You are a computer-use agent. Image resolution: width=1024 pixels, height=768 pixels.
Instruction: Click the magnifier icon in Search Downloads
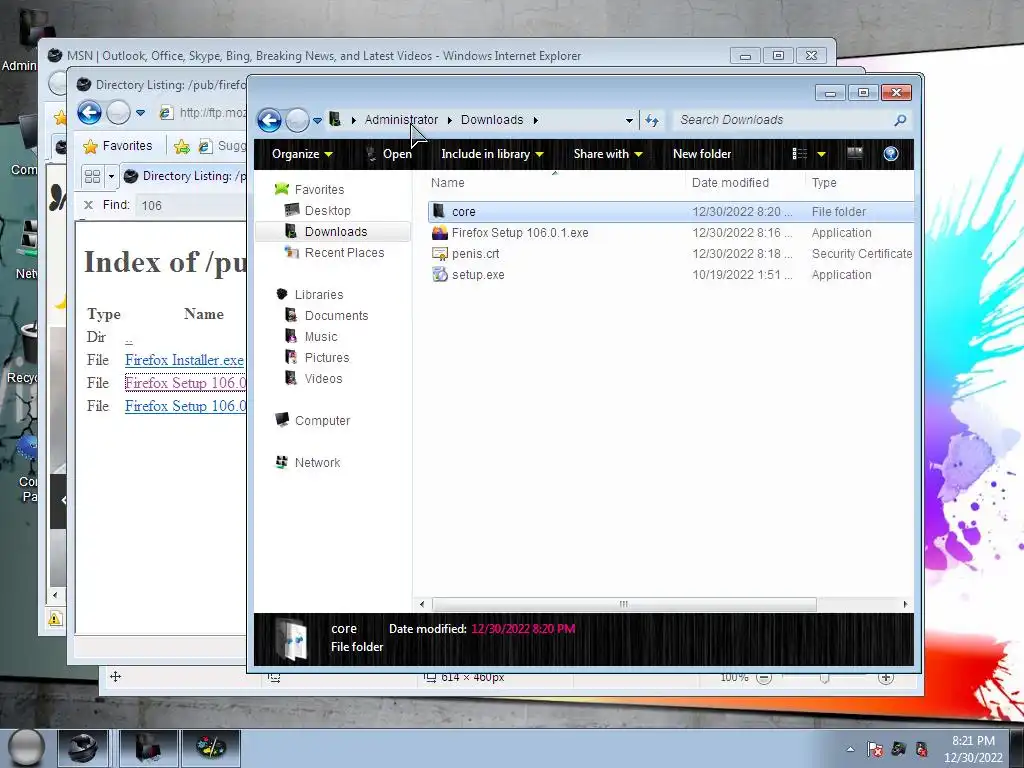coord(901,120)
